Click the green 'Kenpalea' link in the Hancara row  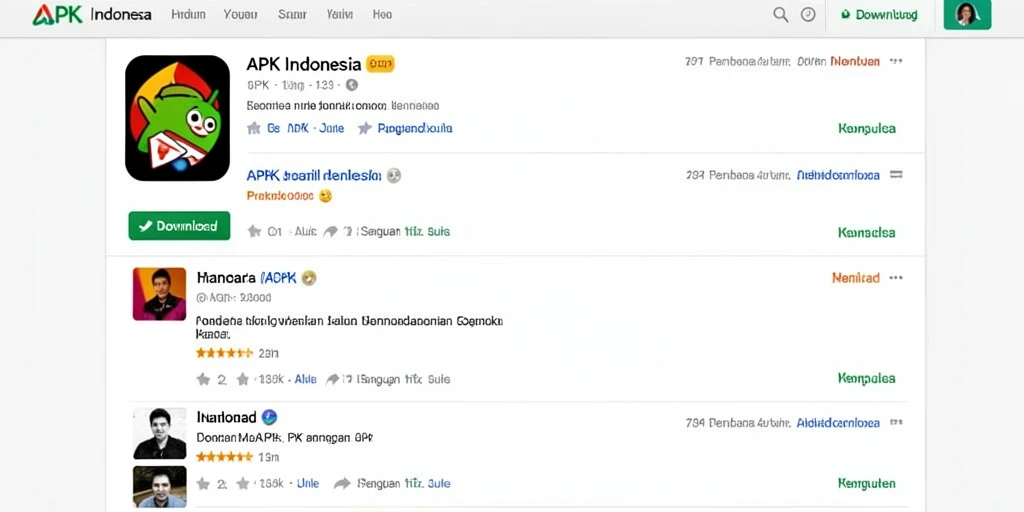click(x=867, y=378)
